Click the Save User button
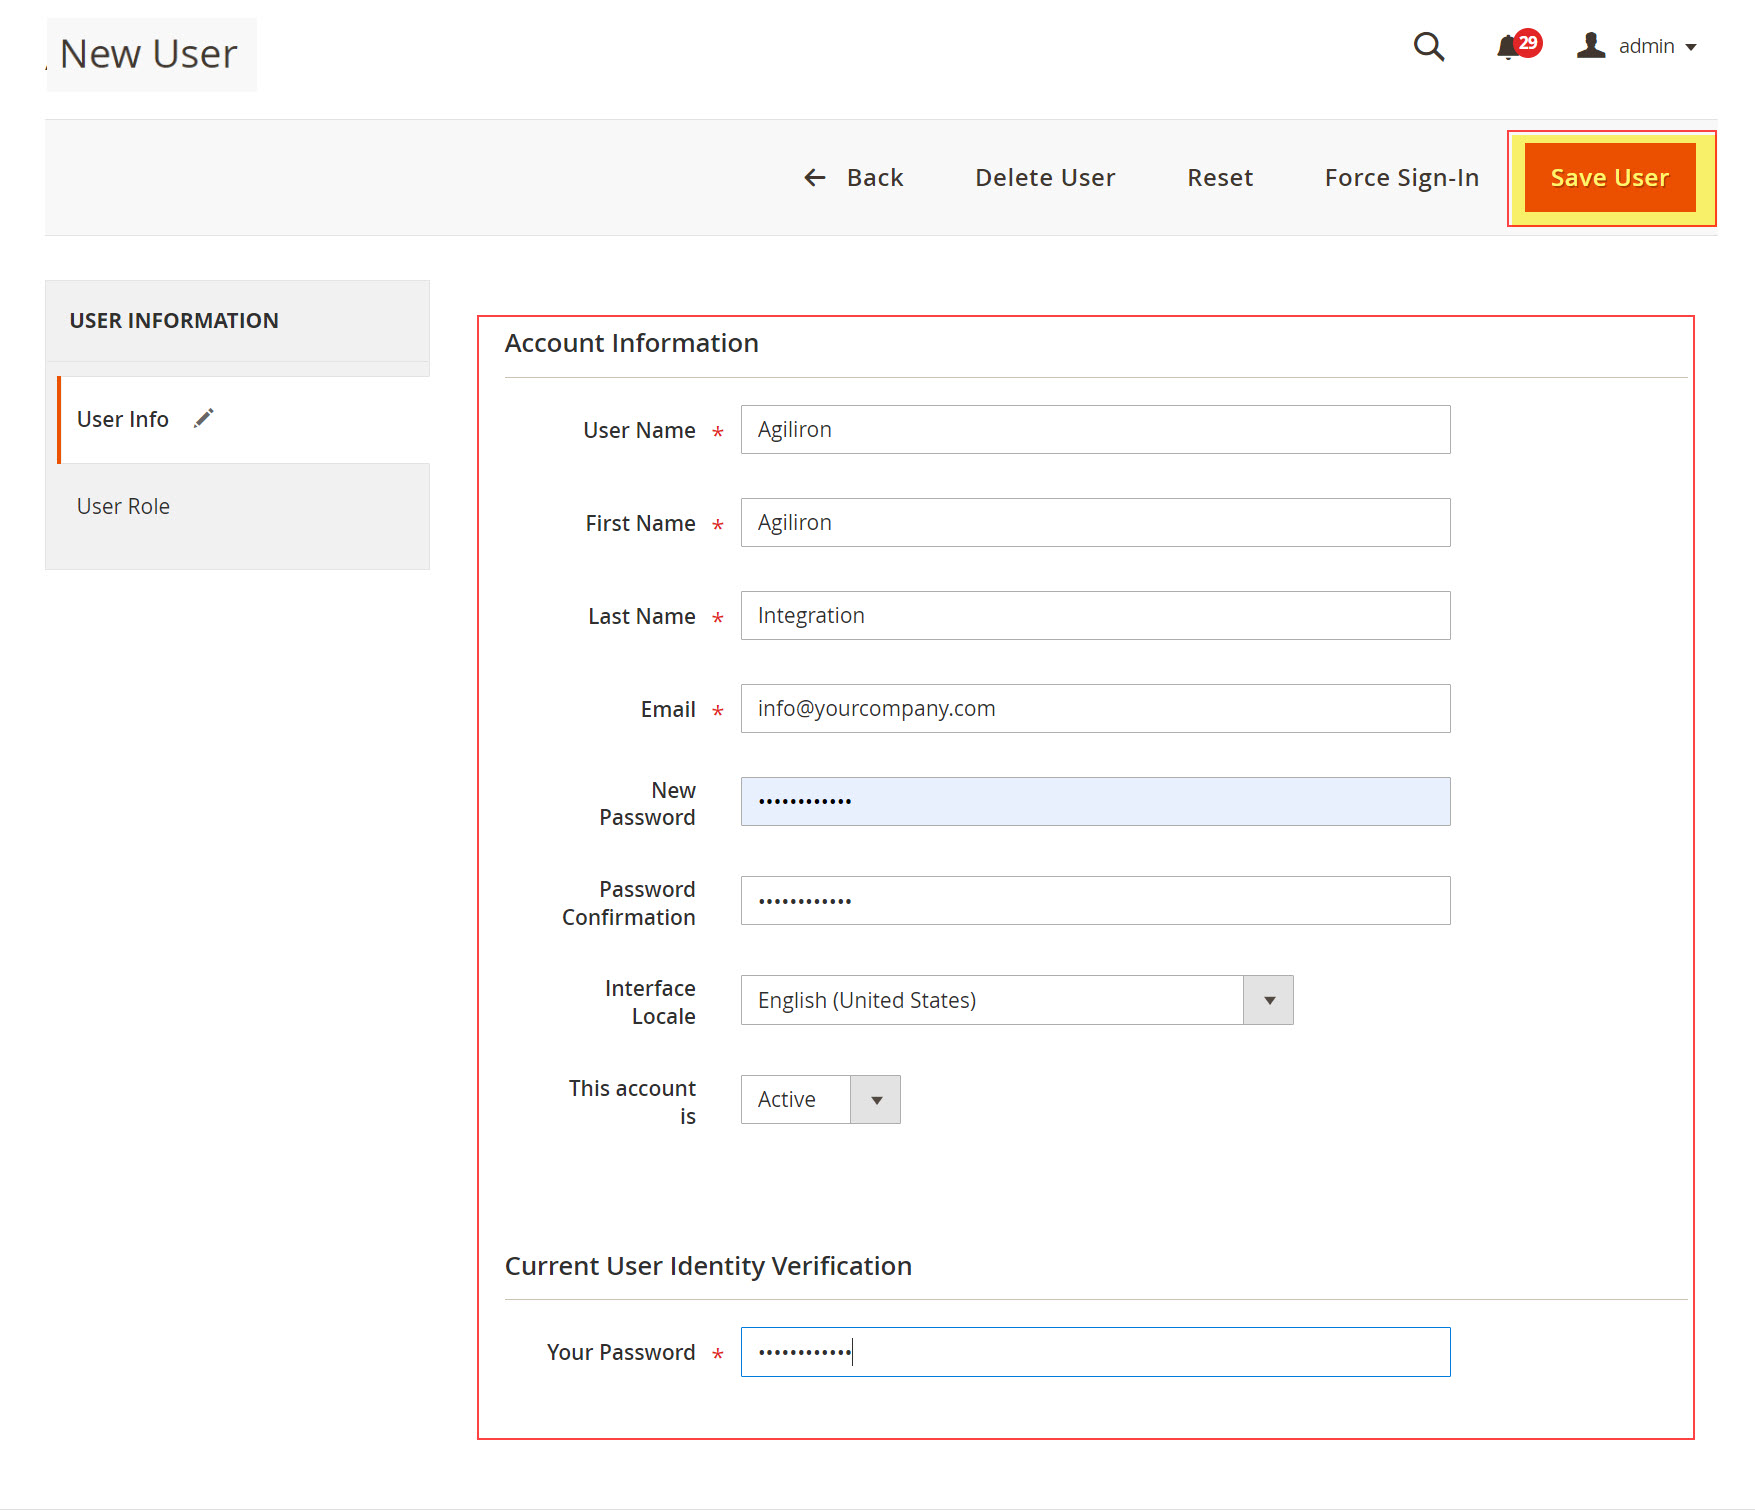Screen dimensions: 1755x1510 [x=1610, y=178]
